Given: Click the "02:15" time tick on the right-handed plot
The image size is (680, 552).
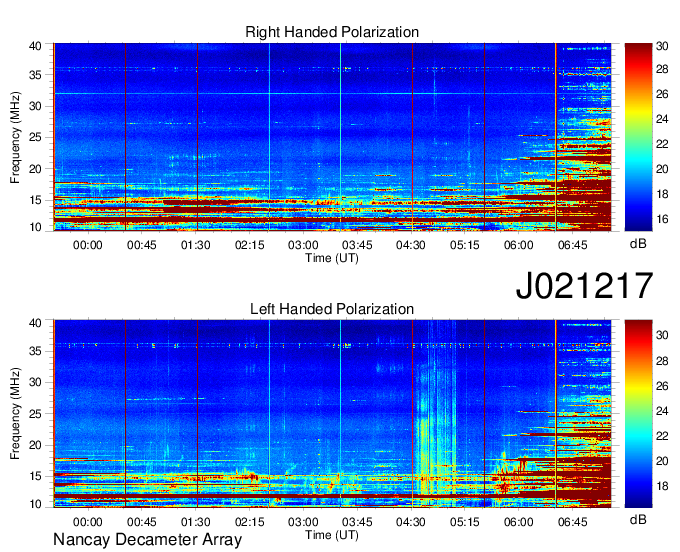Looking at the screenshot, I should (x=250, y=245).
